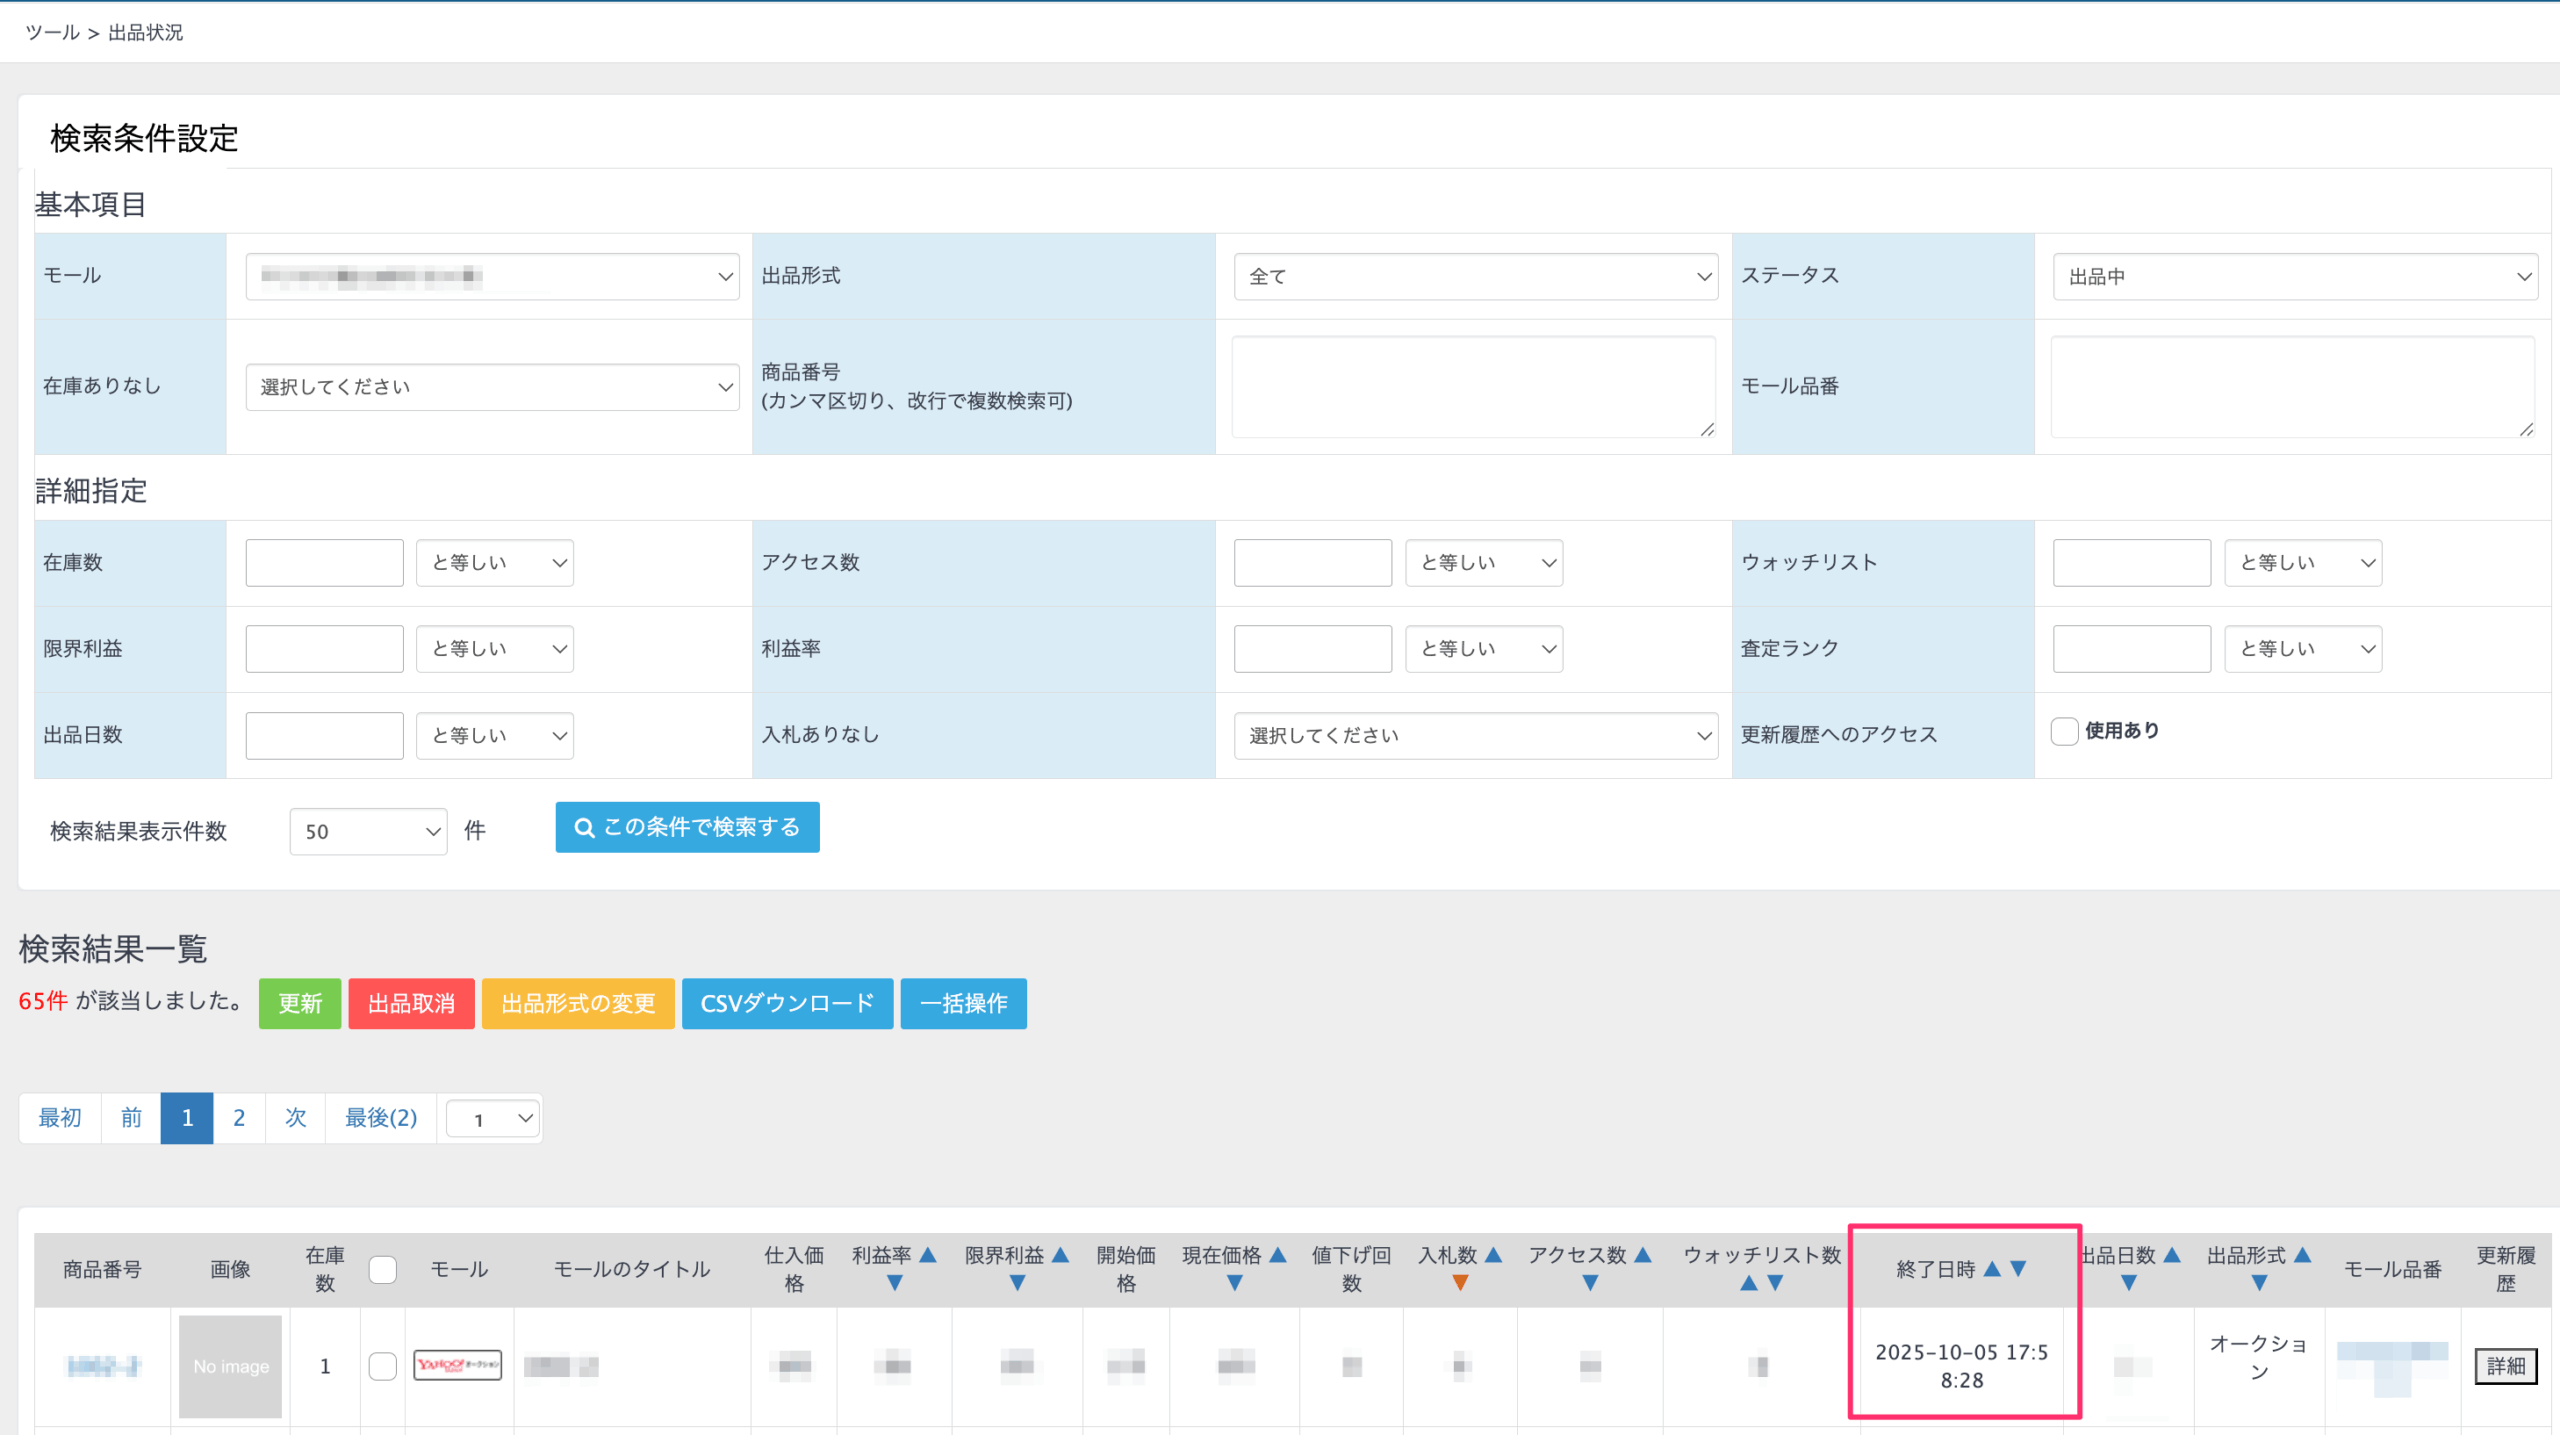Sort 限界利益 ascending with up arrow
This screenshot has width=2560, height=1435.
coord(1060,1255)
